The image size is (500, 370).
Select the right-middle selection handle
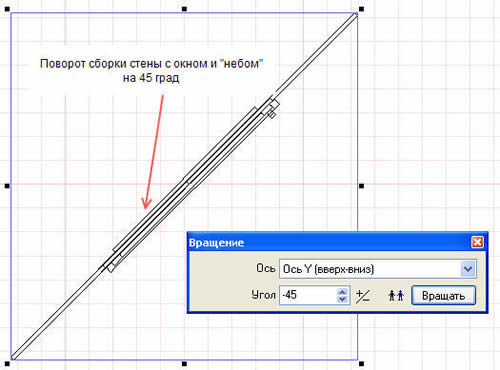tap(362, 186)
